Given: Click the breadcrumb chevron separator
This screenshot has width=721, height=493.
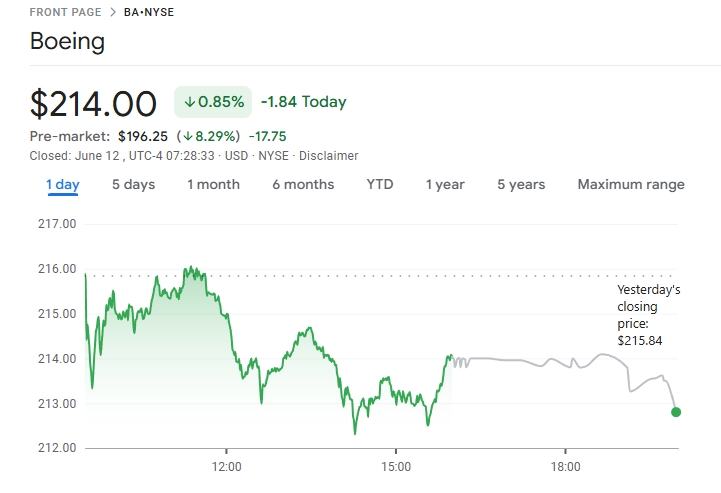Looking at the screenshot, I should [x=111, y=12].
